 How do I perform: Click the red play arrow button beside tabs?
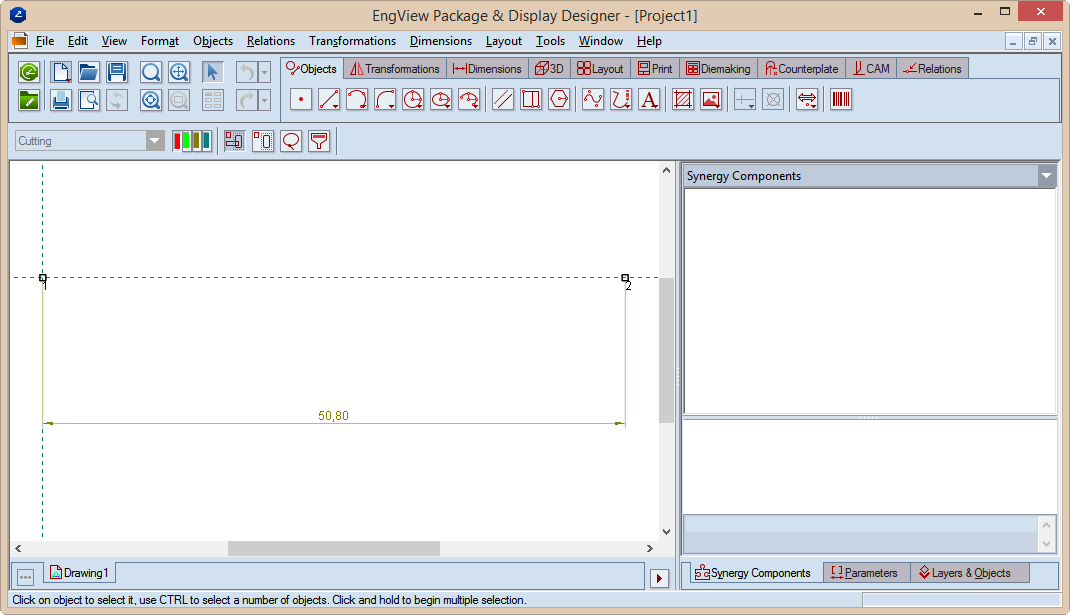click(x=659, y=579)
